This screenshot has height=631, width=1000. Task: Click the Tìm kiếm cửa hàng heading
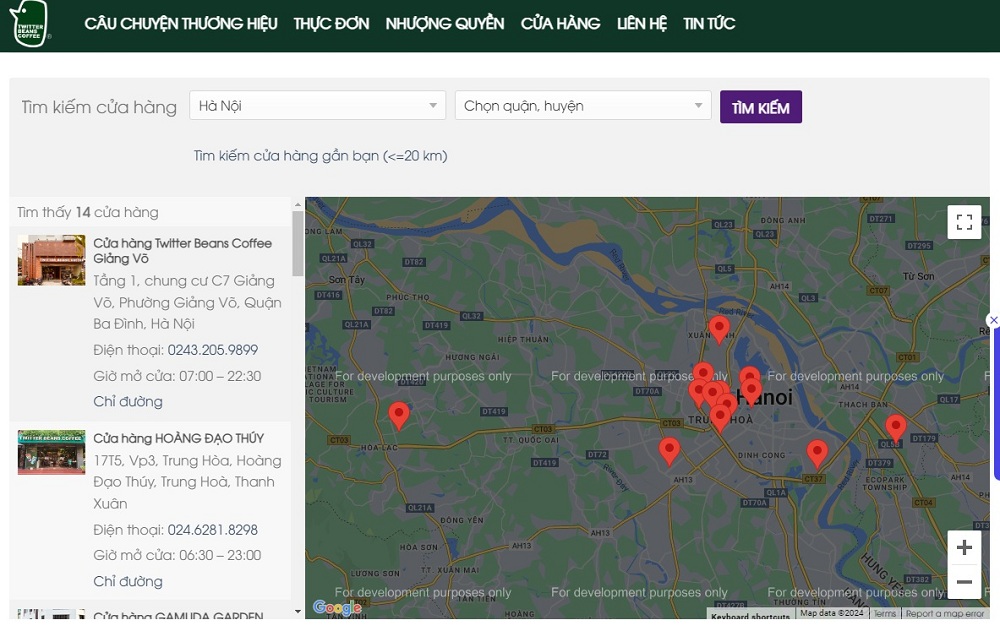tap(99, 107)
